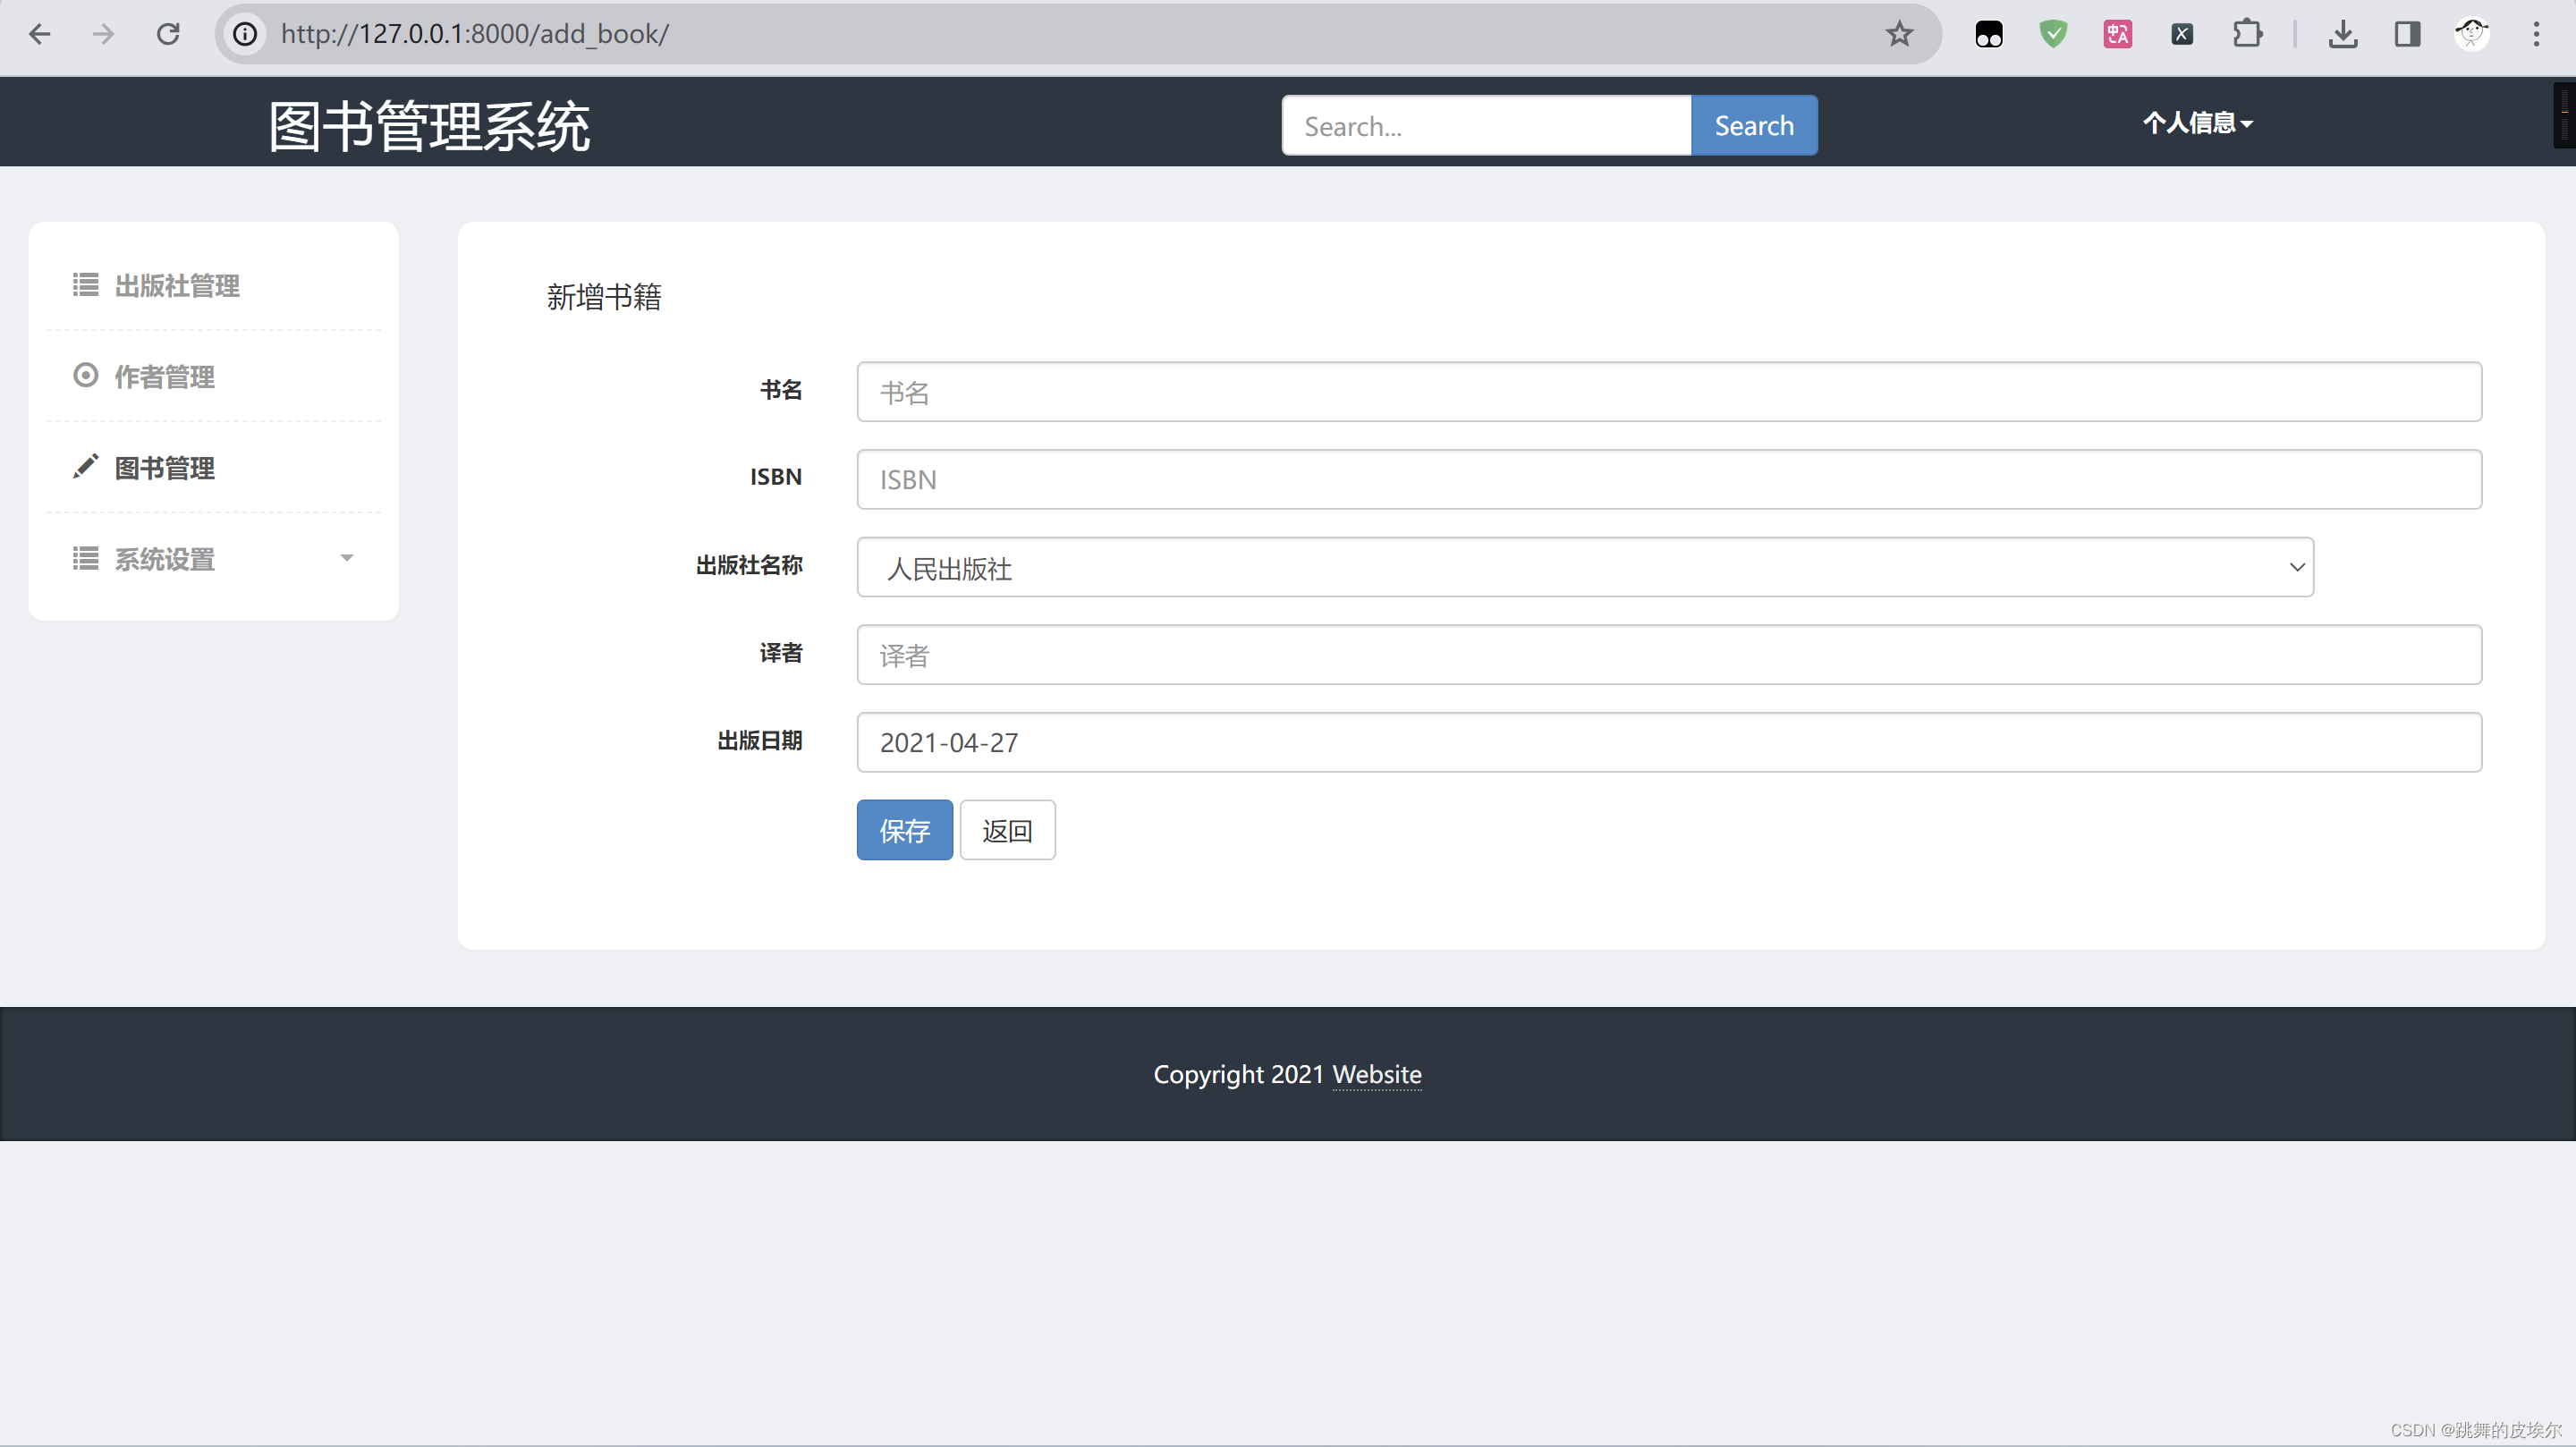The image size is (2576, 1447).
Task: Bookmark page with star icon
Action: click(1899, 34)
